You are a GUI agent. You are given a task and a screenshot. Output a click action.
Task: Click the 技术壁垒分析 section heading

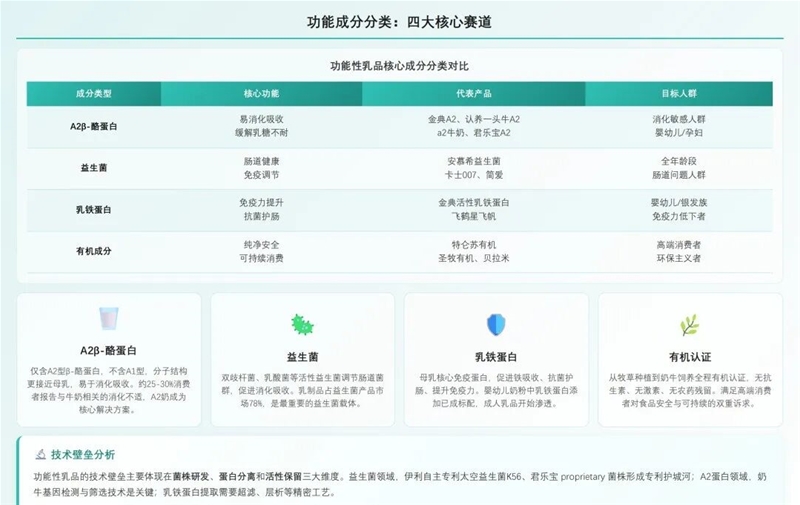(x=83, y=454)
